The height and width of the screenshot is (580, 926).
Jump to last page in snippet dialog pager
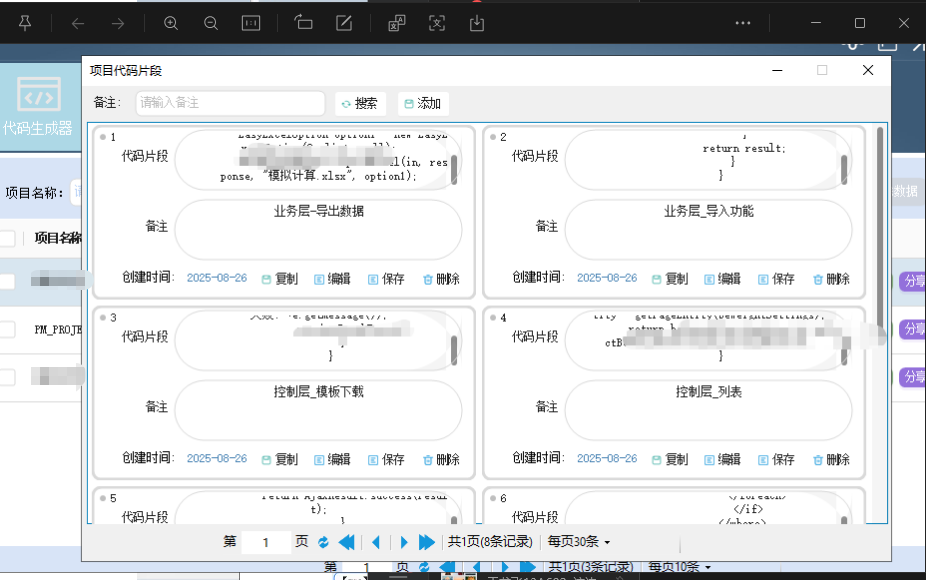[426, 542]
